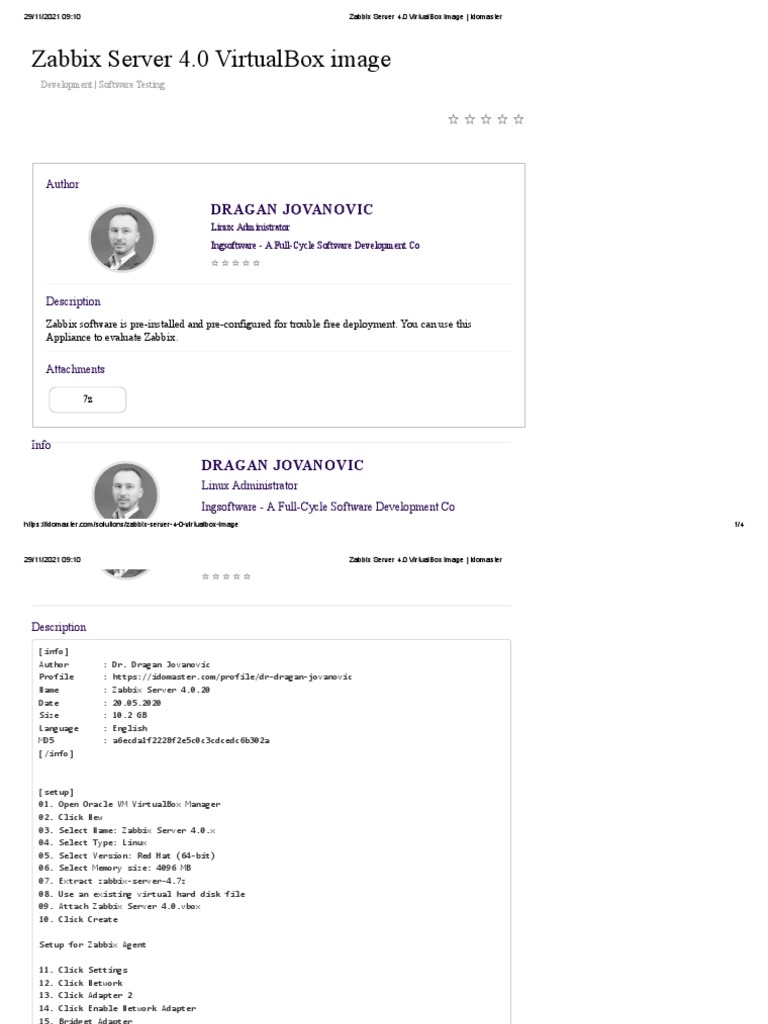
Task: Open the Software Testing category link
Action: (x=133, y=85)
